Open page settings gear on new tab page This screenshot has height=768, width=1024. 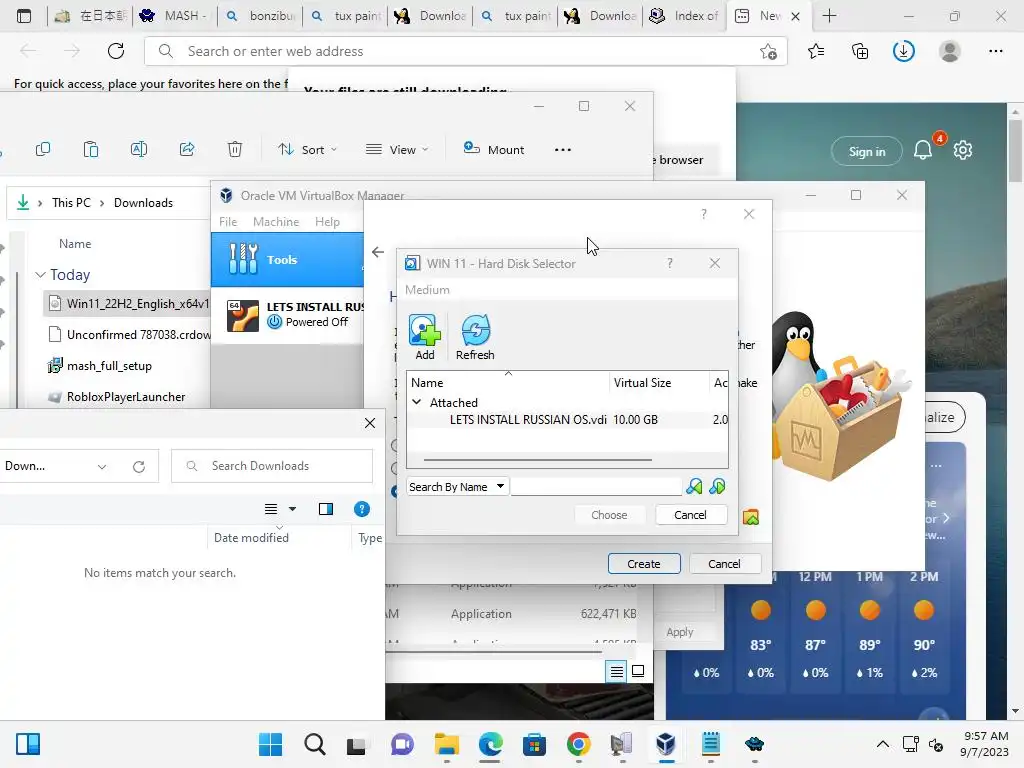click(963, 151)
